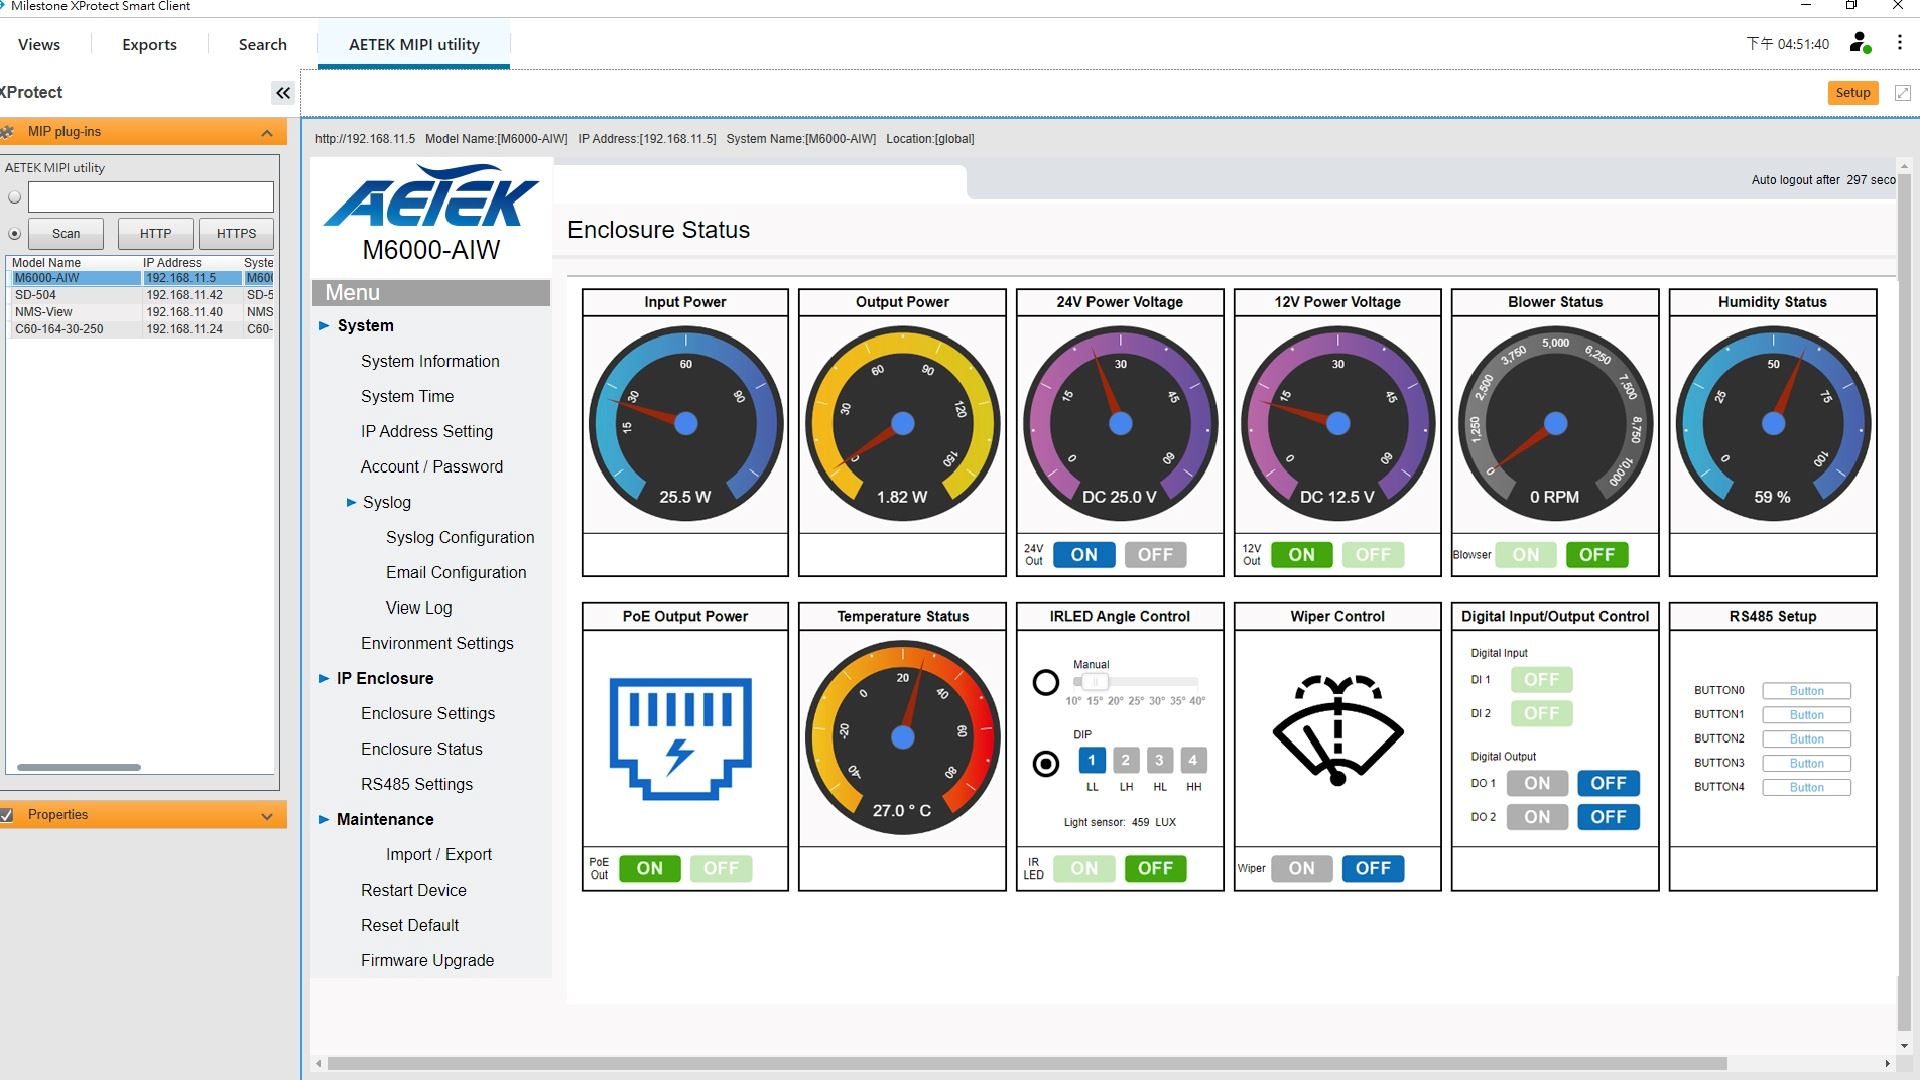
Task: Click the HTTP button
Action: pos(155,234)
